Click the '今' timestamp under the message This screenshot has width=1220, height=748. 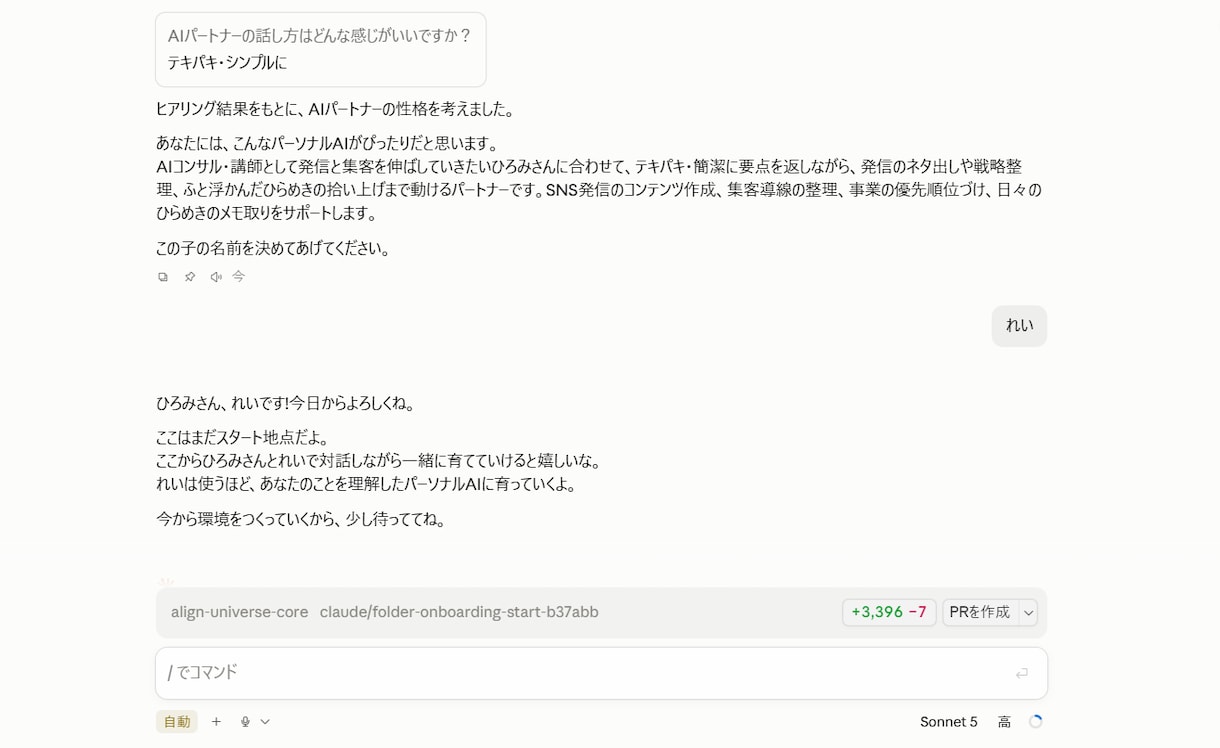(x=239, y=277)
